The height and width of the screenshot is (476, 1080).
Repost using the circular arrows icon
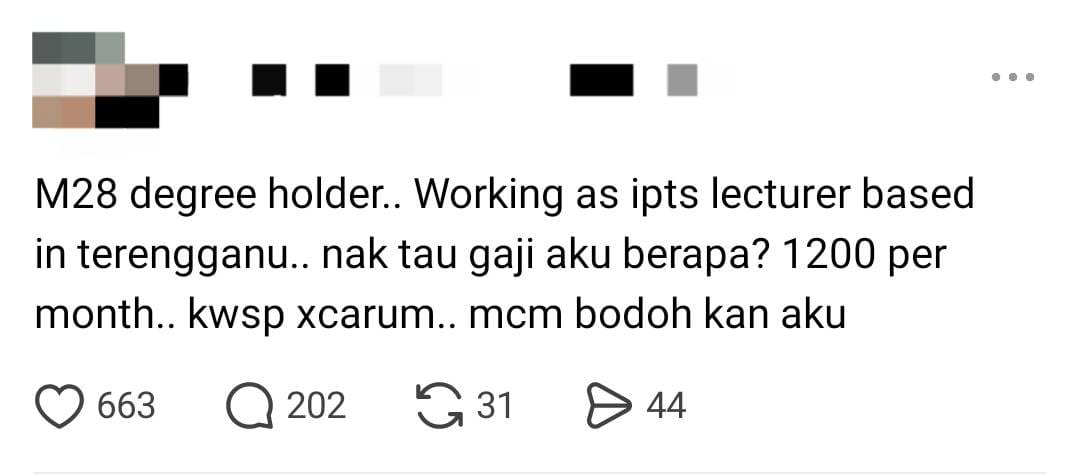pyautogui.click(x=440, y=406)
